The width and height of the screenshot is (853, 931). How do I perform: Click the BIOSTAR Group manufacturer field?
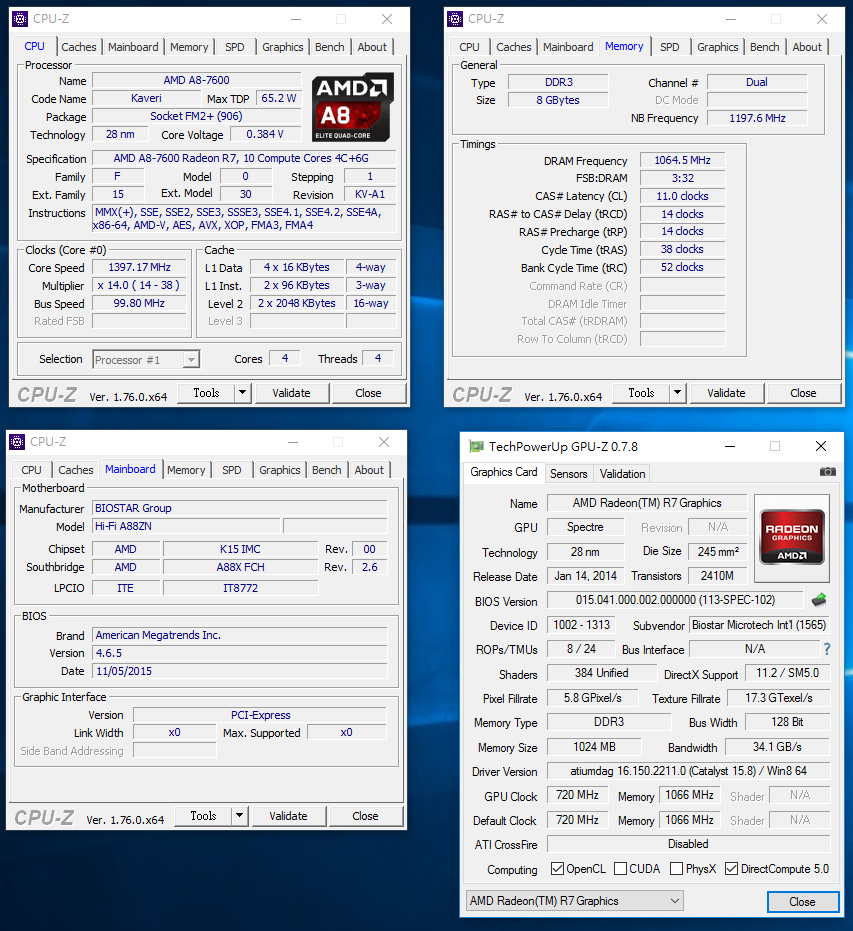(x=240, y=508)
